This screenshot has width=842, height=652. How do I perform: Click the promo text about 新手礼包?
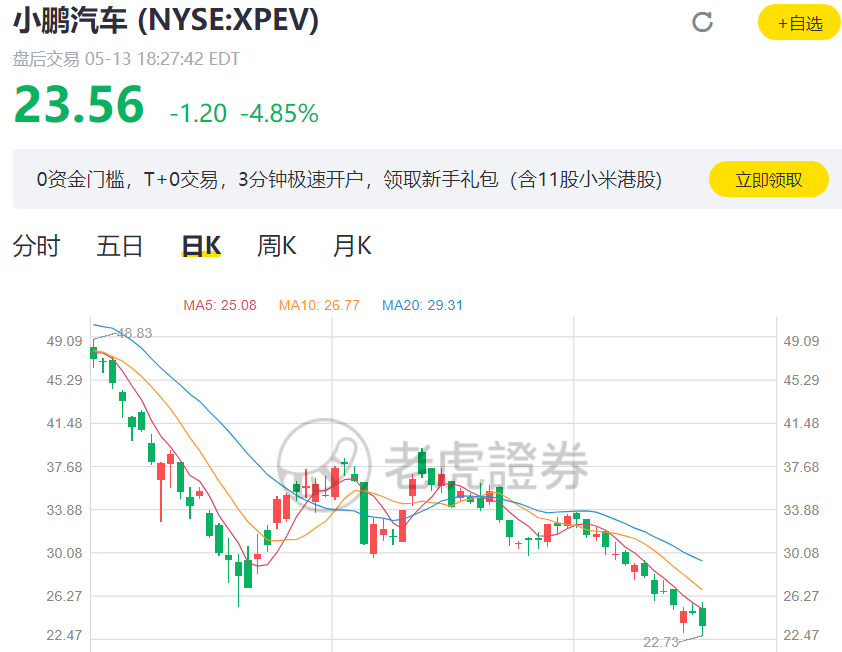[x=349, y=180]
